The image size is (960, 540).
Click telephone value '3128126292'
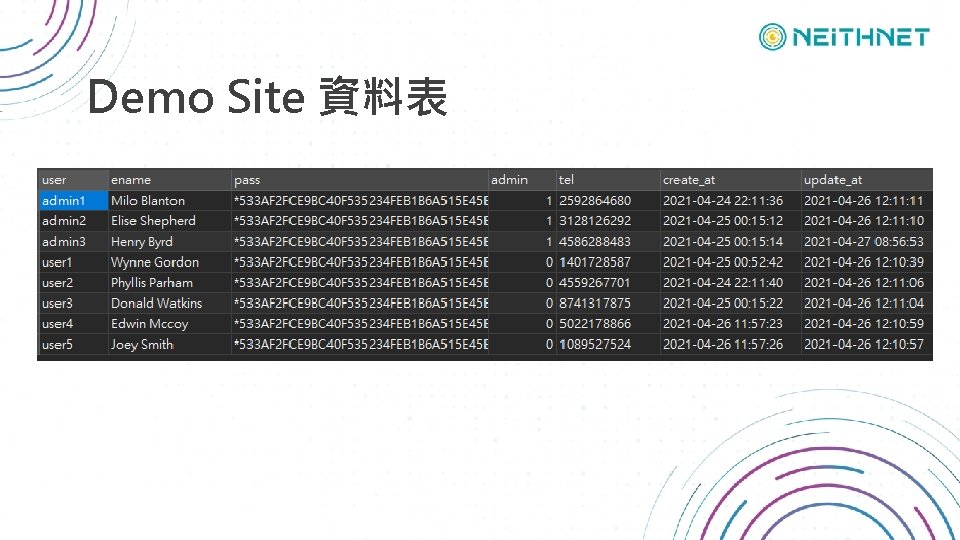tap(594, 221)
